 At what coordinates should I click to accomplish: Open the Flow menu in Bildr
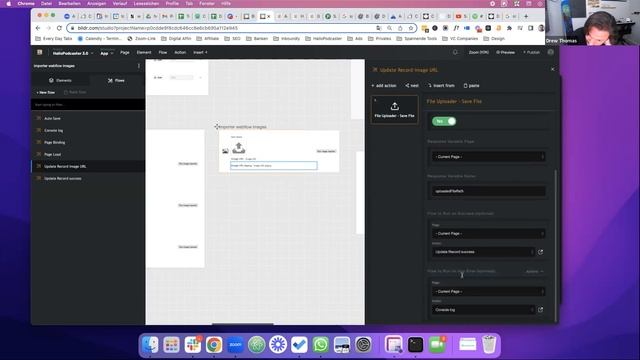(162, 52)
